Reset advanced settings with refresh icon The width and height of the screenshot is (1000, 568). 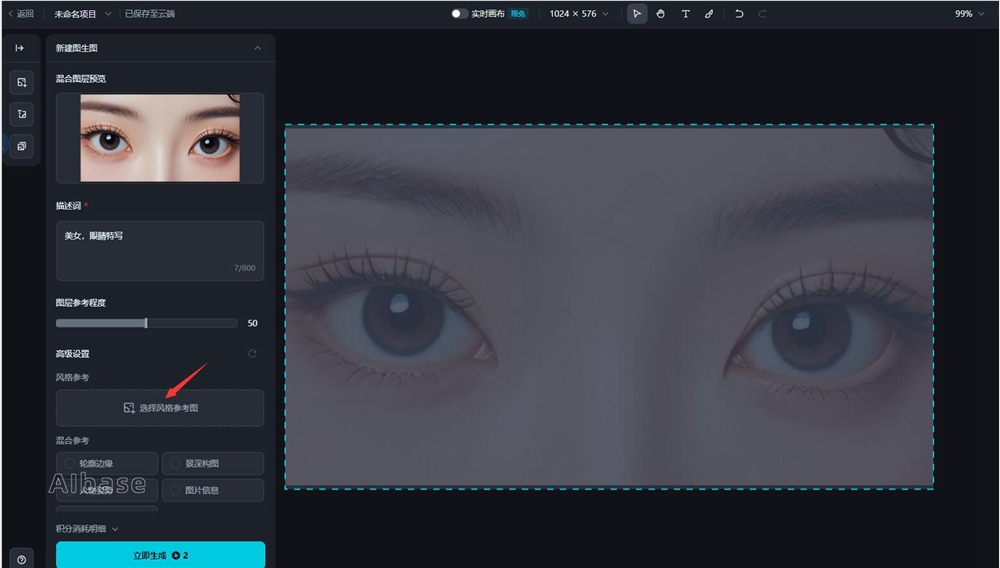click(252, 354)
